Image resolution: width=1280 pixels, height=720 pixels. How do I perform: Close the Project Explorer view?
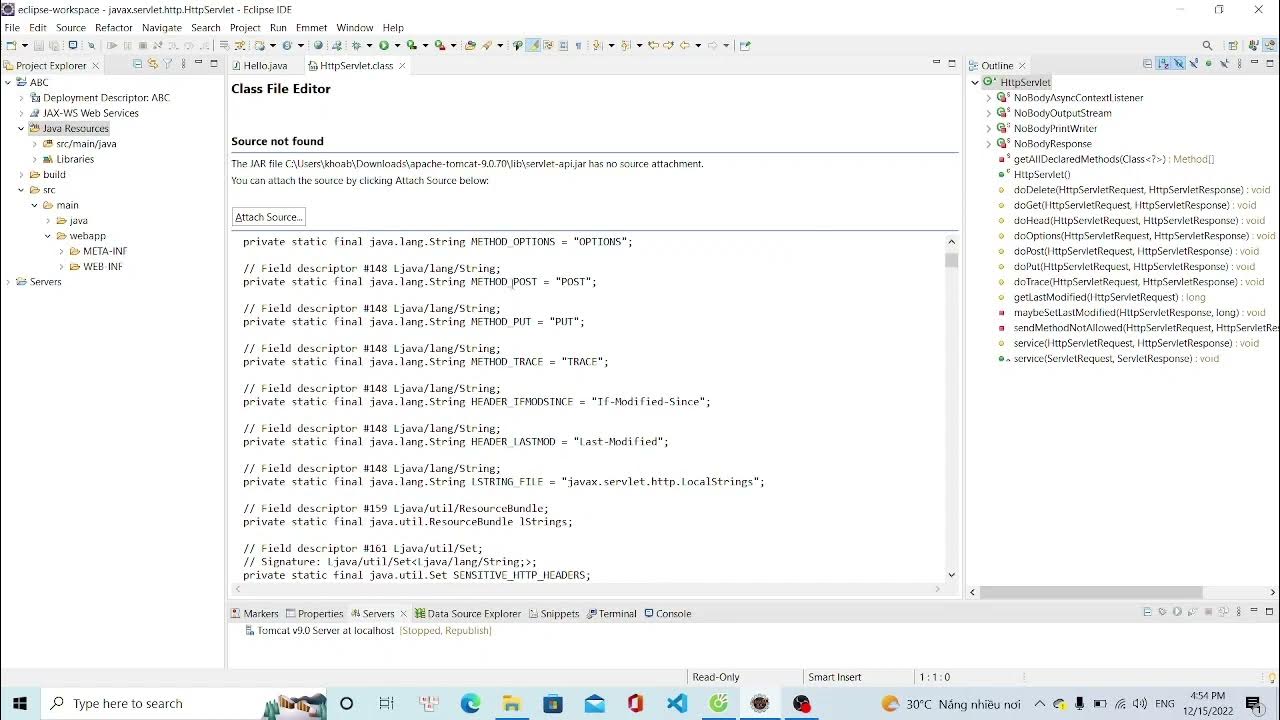96,65
